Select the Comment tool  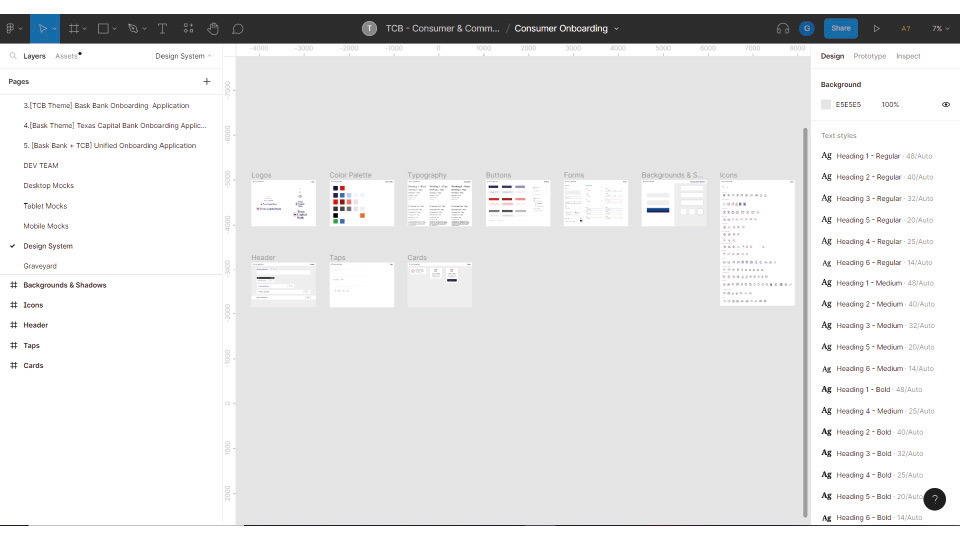237,29
